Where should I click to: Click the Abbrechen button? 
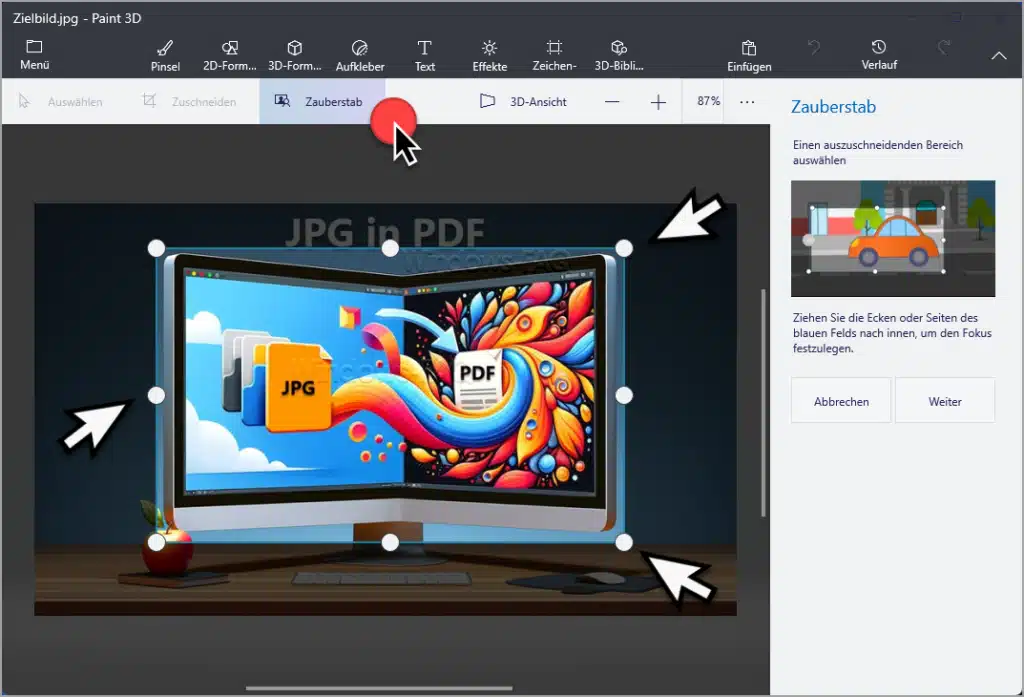[841, 400]
